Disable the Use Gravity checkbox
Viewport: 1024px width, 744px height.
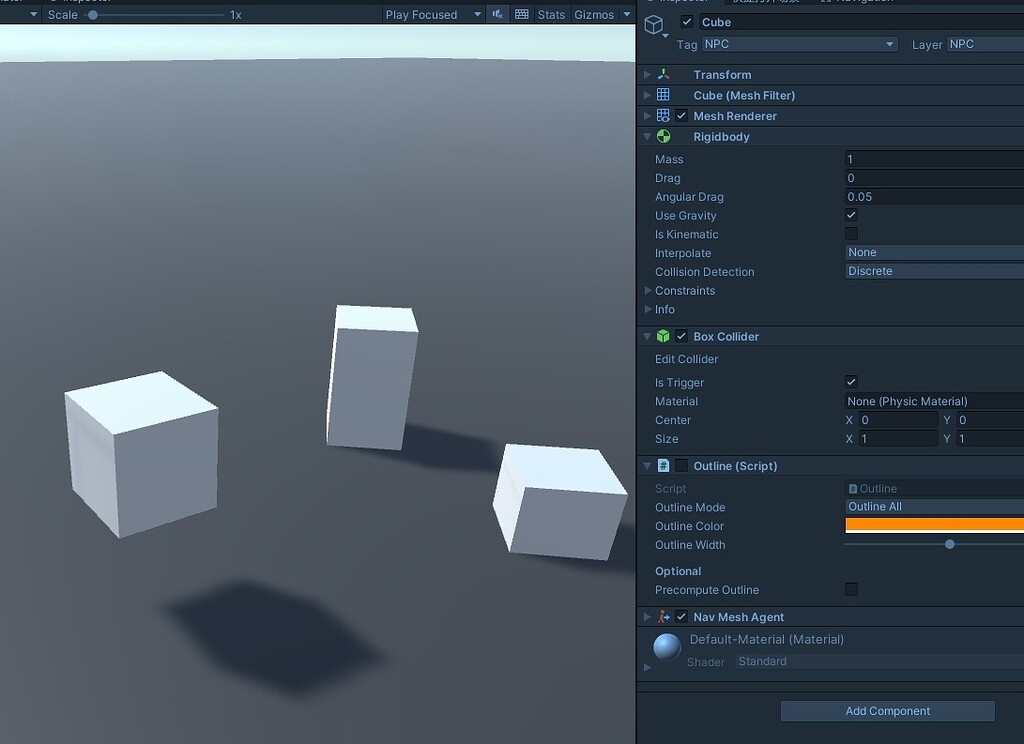[851, 215]
